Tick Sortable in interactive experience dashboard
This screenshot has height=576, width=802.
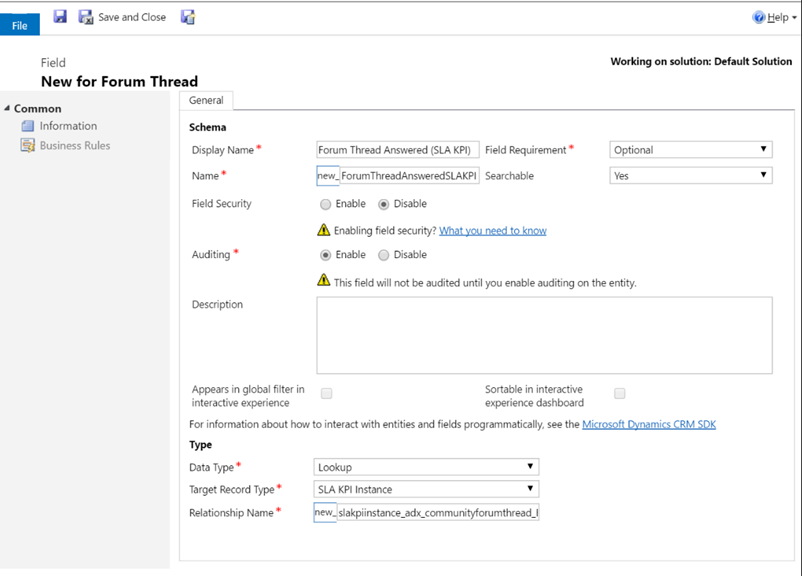pos(620,394)
